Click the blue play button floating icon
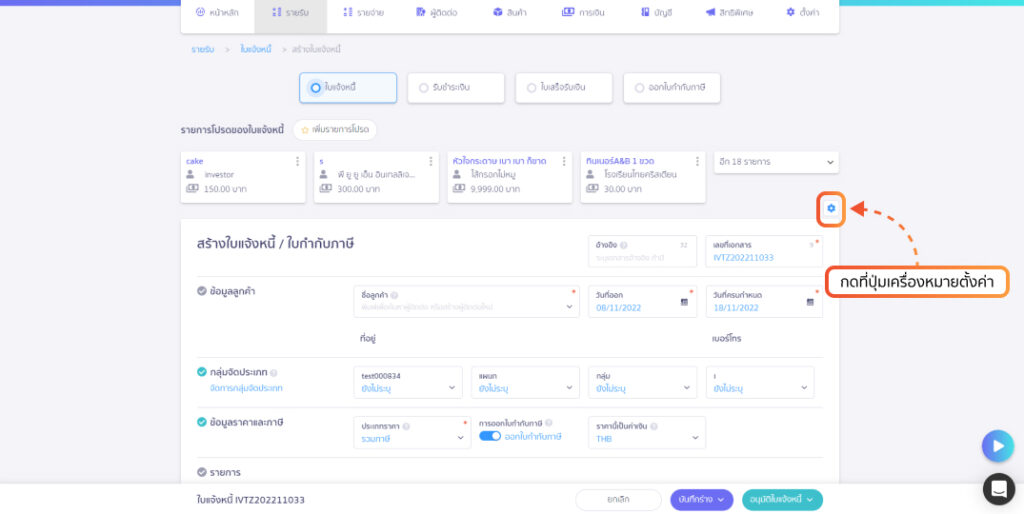The width and height of the screenshot is (1024, 514). [x=998, y=446]
